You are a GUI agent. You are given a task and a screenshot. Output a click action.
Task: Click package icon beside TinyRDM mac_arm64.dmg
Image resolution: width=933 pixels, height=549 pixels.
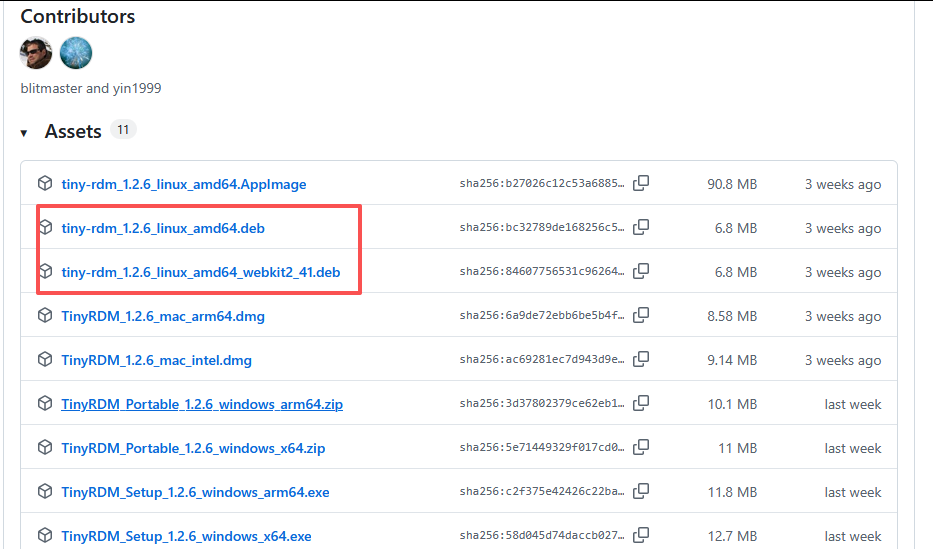45,315
